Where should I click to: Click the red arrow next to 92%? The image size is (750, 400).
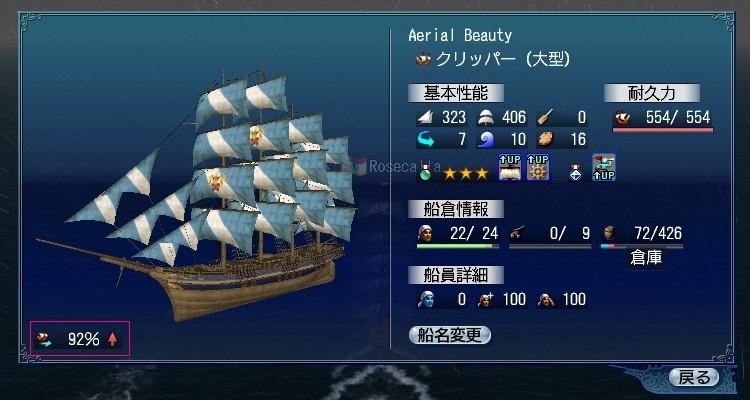coord(112,340)
